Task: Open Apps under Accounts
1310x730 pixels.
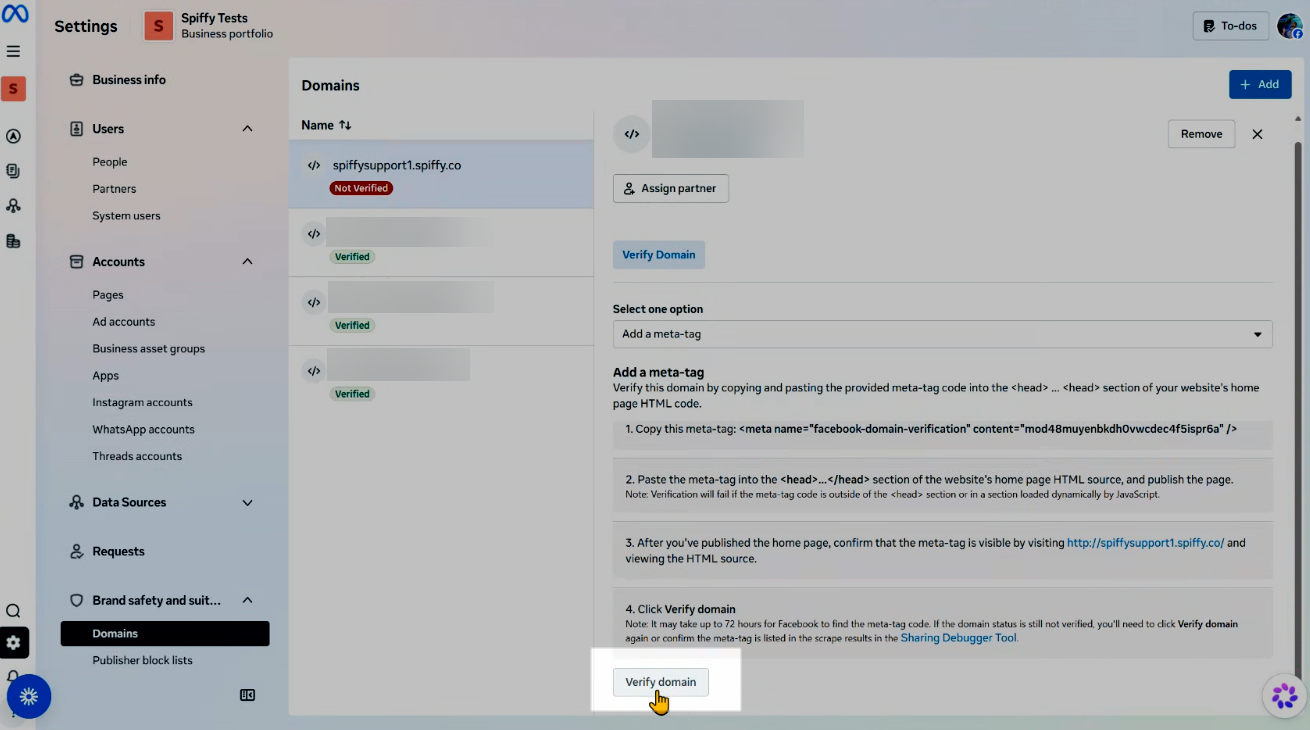Action: click(x=106, y=376)
